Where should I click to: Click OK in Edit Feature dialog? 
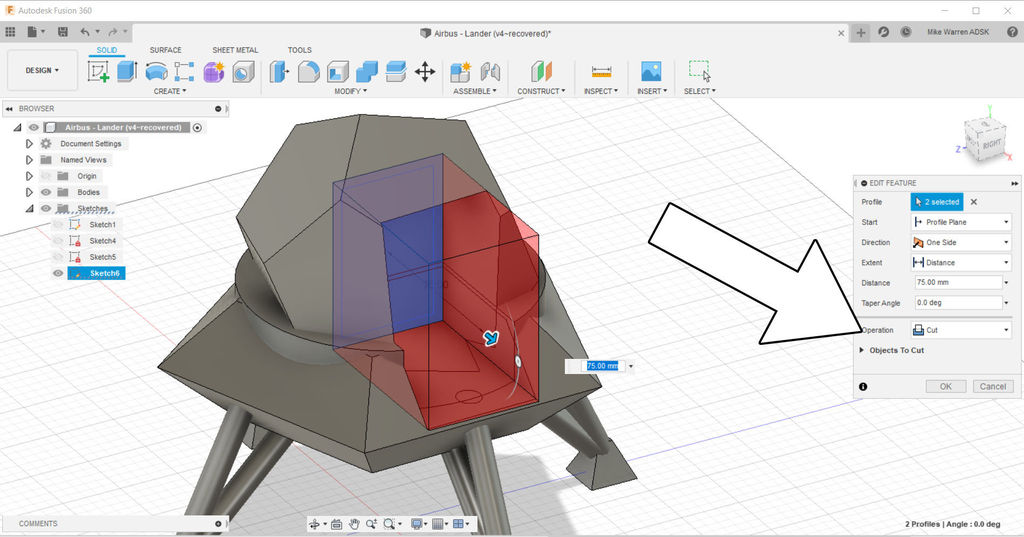946,386
